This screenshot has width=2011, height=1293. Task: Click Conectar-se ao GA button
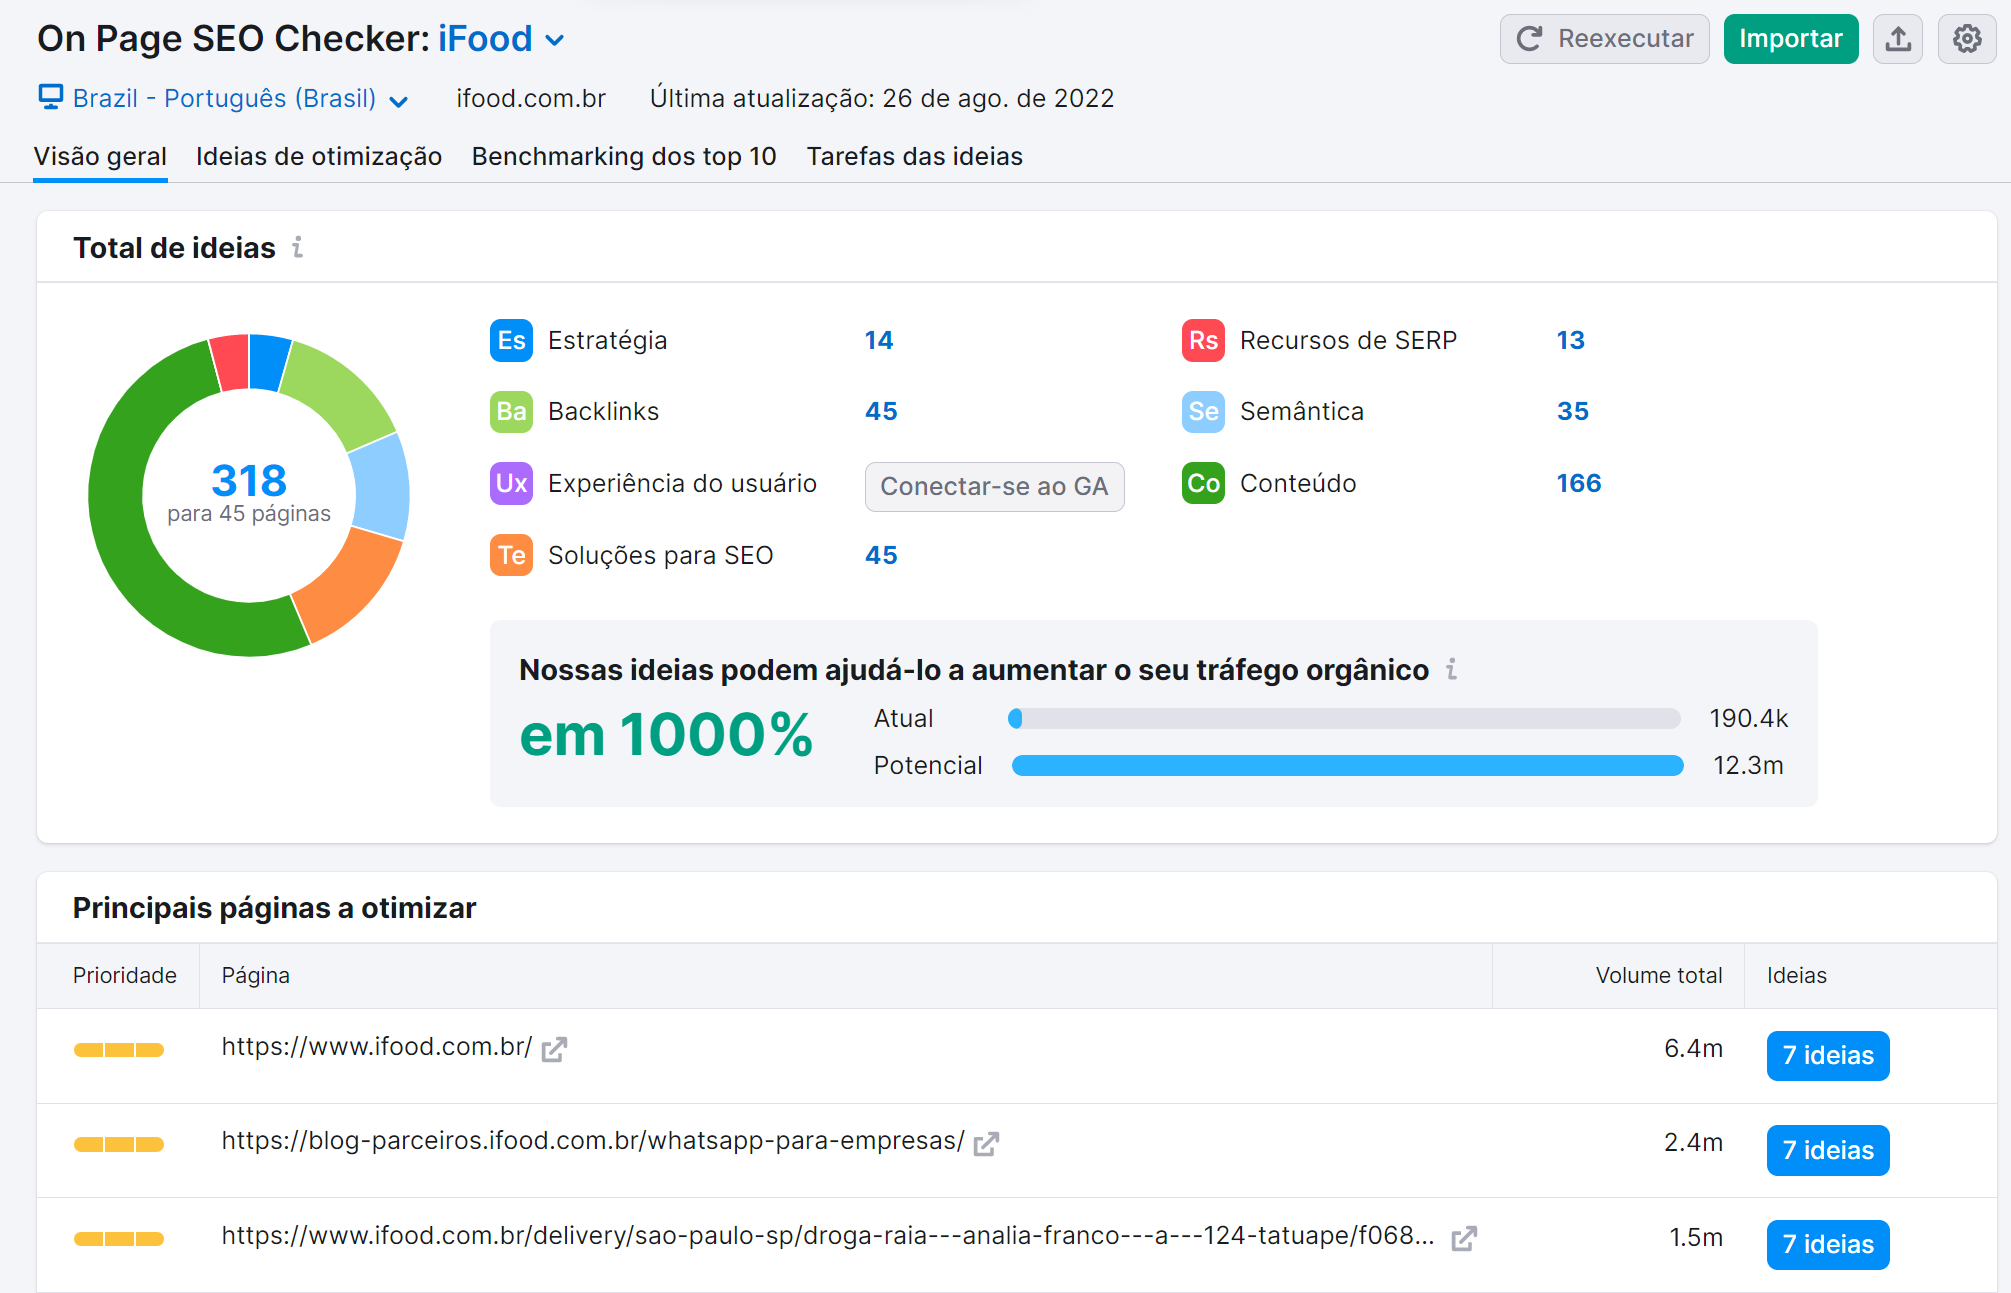tap(994, 486)
